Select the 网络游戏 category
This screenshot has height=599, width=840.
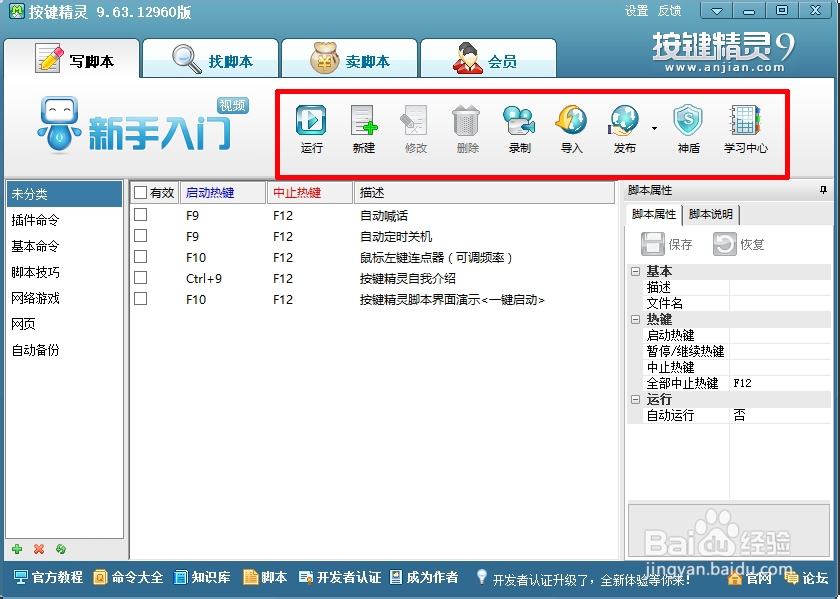pyautogui.click(x=64, y=298)
